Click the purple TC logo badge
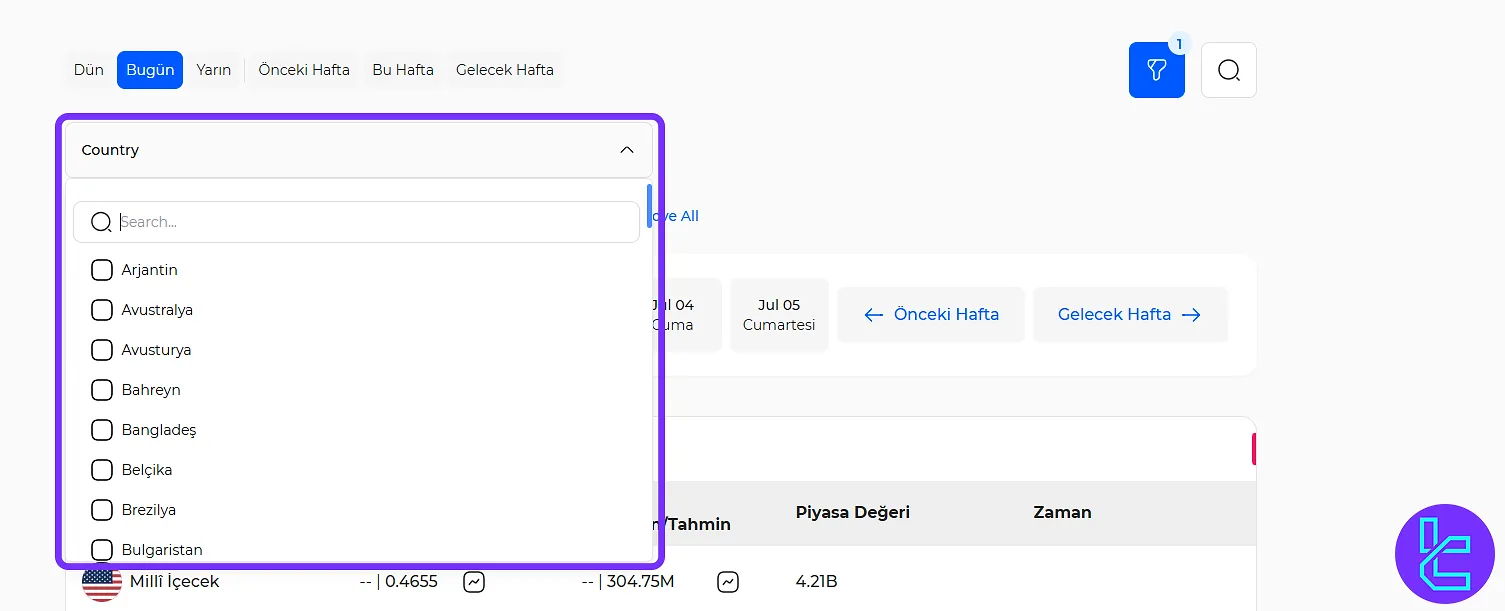This screenshot has width=1505, height=611. click(x=1444, y=554)
